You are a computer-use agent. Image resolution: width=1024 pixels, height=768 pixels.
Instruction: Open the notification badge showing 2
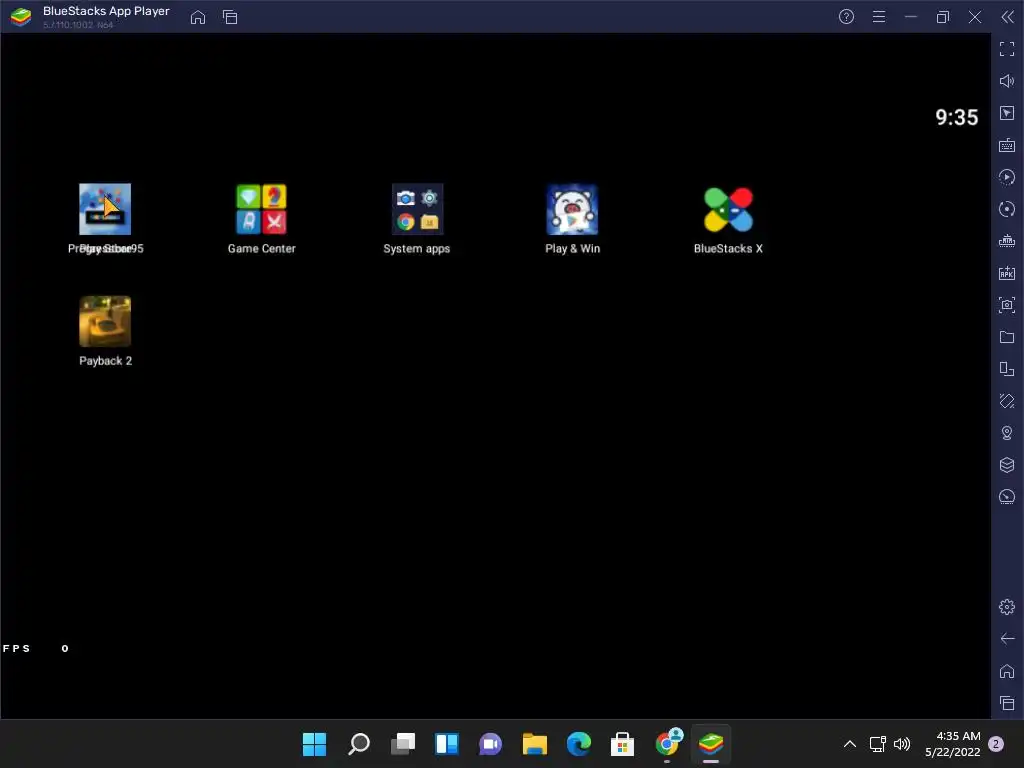pyautogui.click(x=996, y=744)
